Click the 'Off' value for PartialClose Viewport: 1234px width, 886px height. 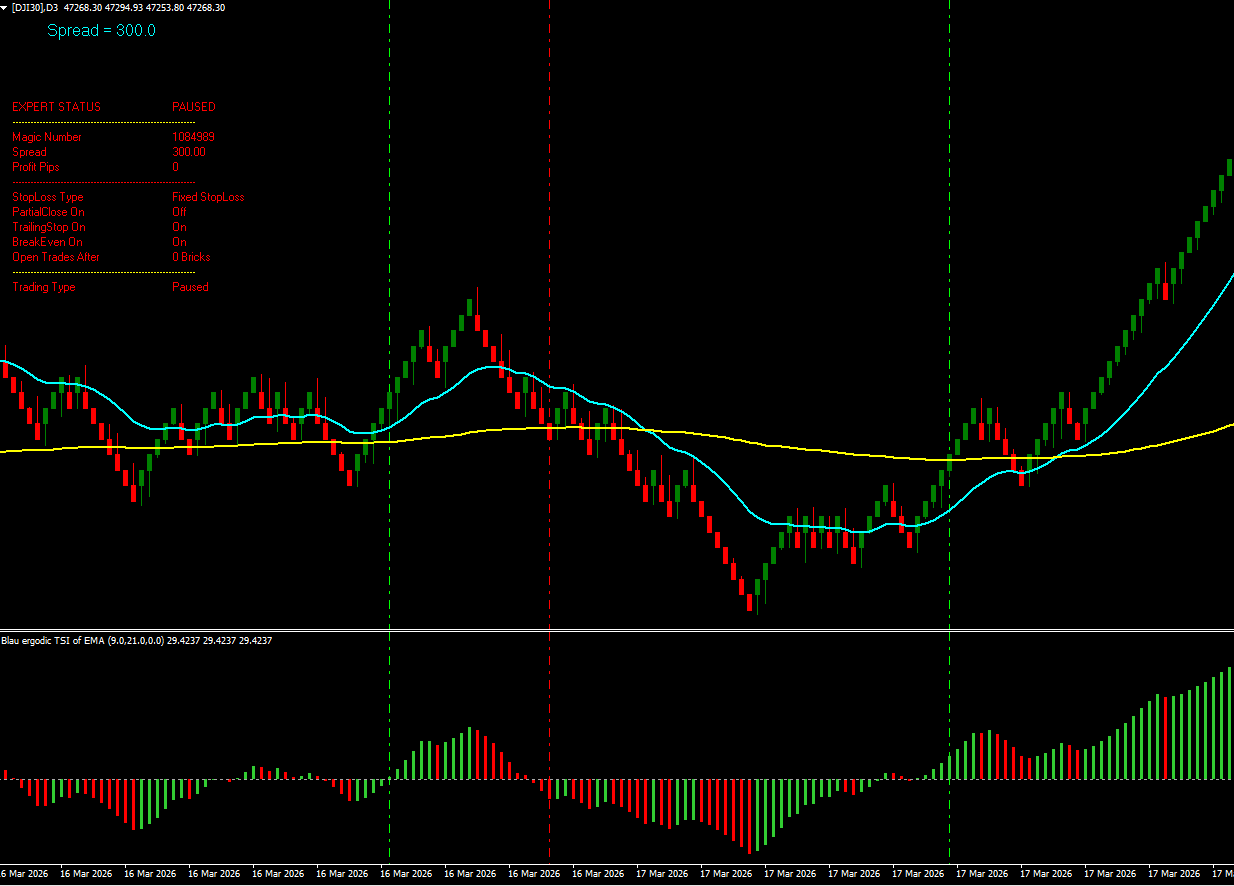tap(179, 212)
